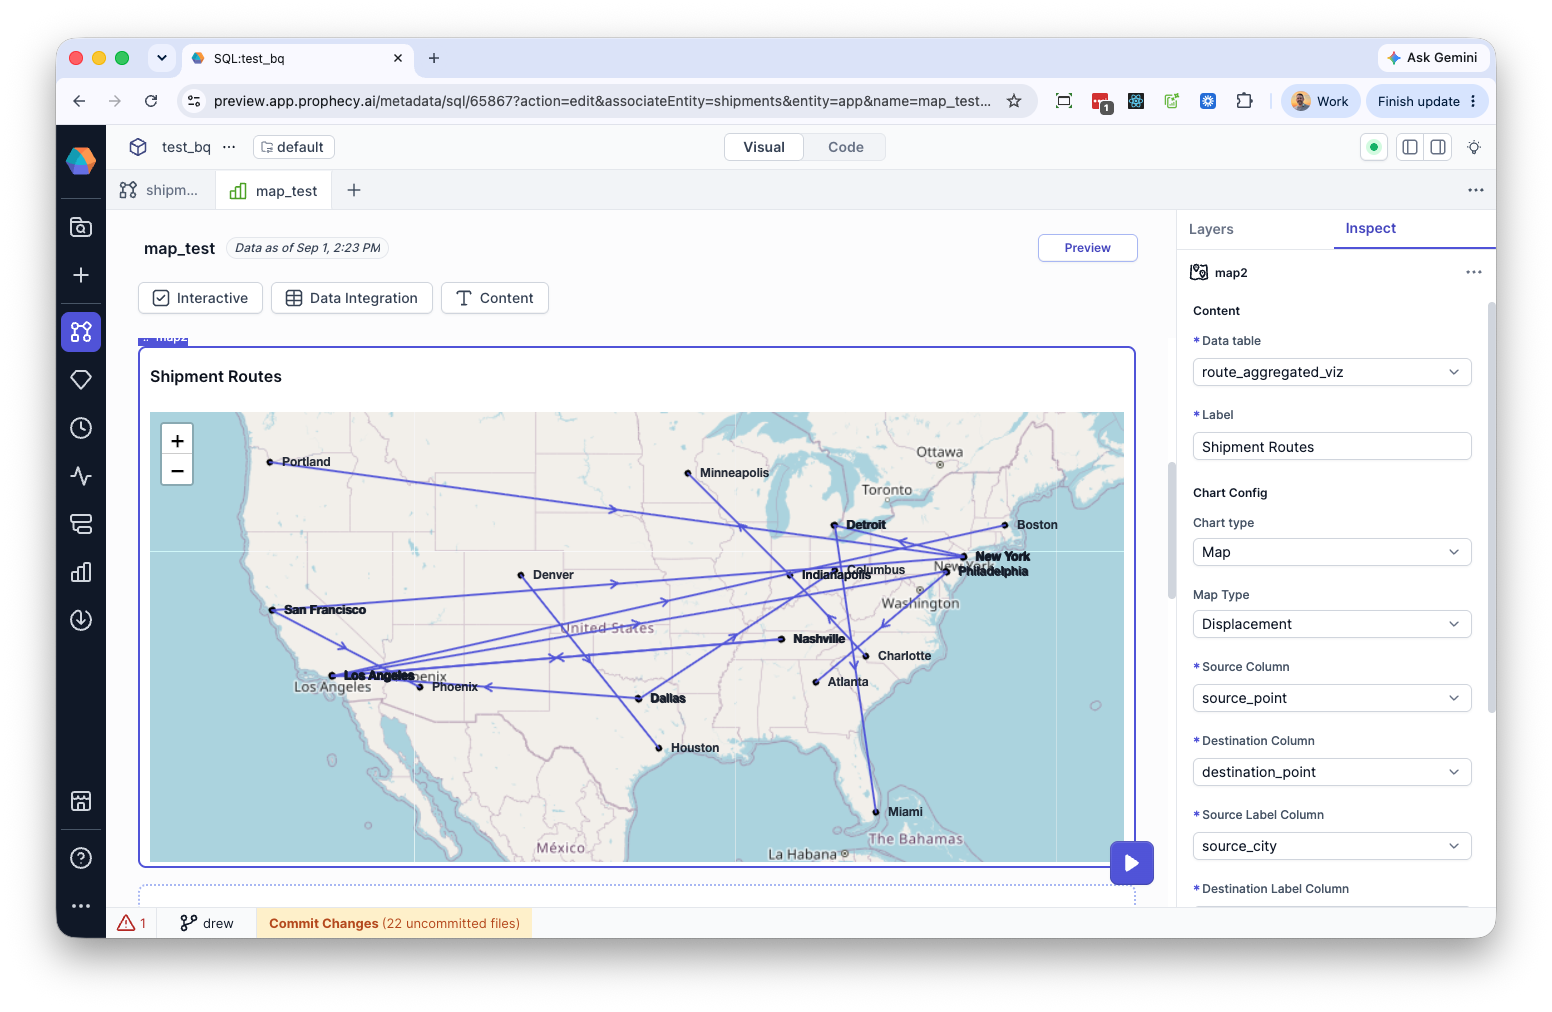Toggle the lightbulb icon in header
This screenshot has height=1012, width=1552.
coord(1474,147)
